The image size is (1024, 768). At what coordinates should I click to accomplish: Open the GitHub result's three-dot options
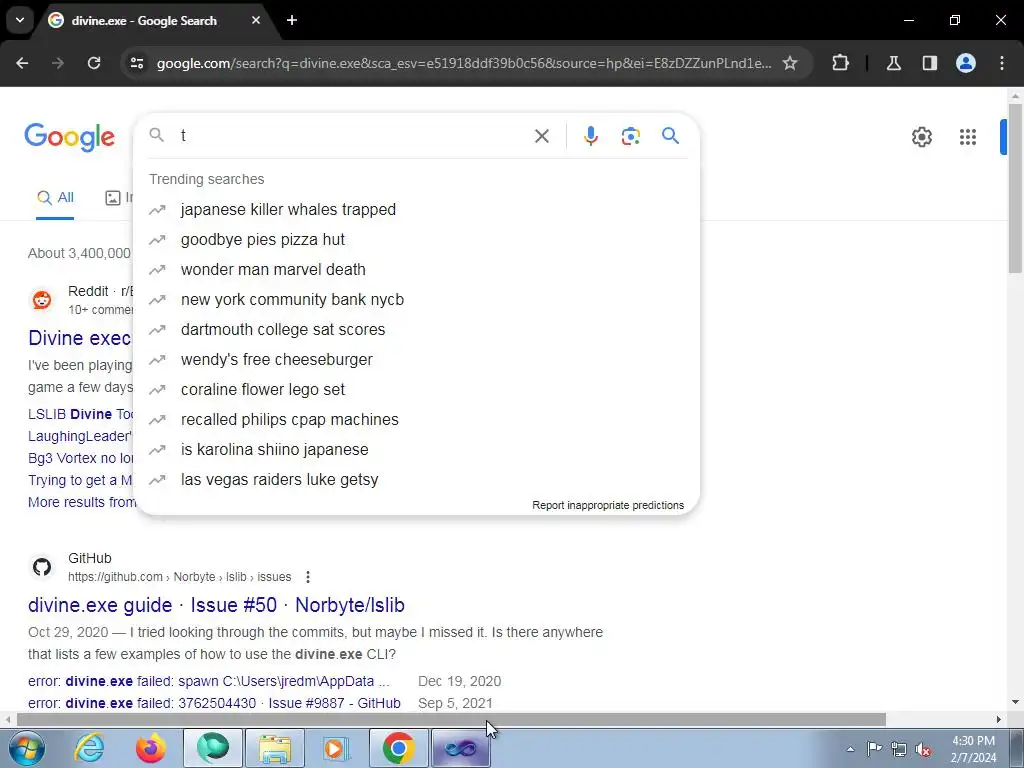308,577
